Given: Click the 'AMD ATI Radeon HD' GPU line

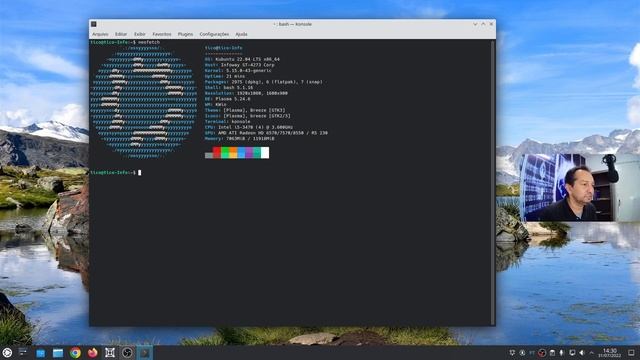Looking at the screenshot, I should [x=266, y=133].
